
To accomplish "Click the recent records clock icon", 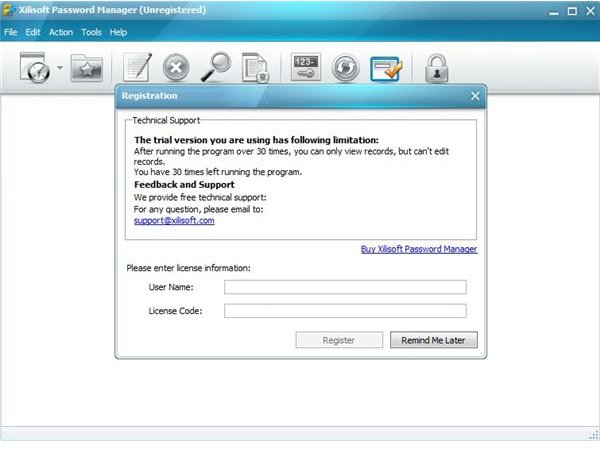I will tap(35, 68).
